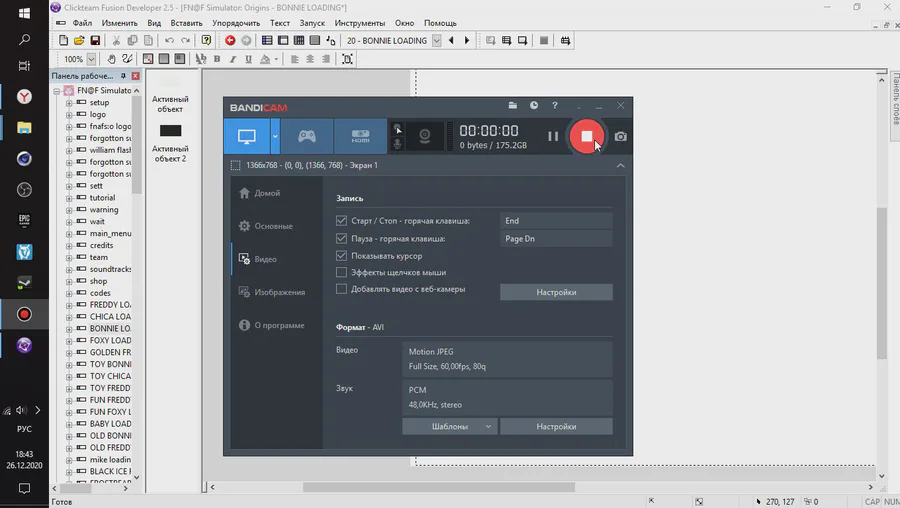The width and height of the screenshot is (900, 508).
Task: Collapse the FN@F Simulator tree root
Action: coord(57,91)
